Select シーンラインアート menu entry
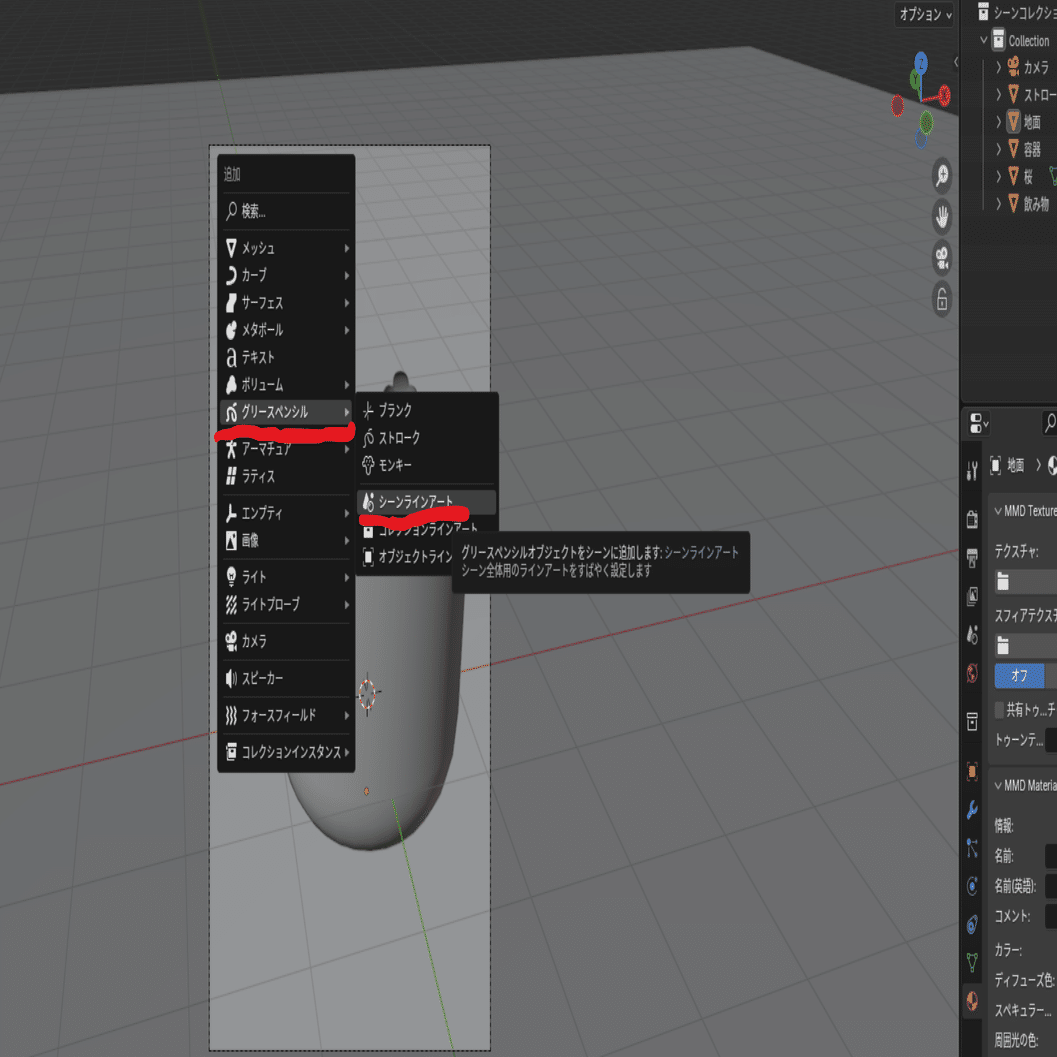The image size is (1057, 1057). (x=427, y=502)
